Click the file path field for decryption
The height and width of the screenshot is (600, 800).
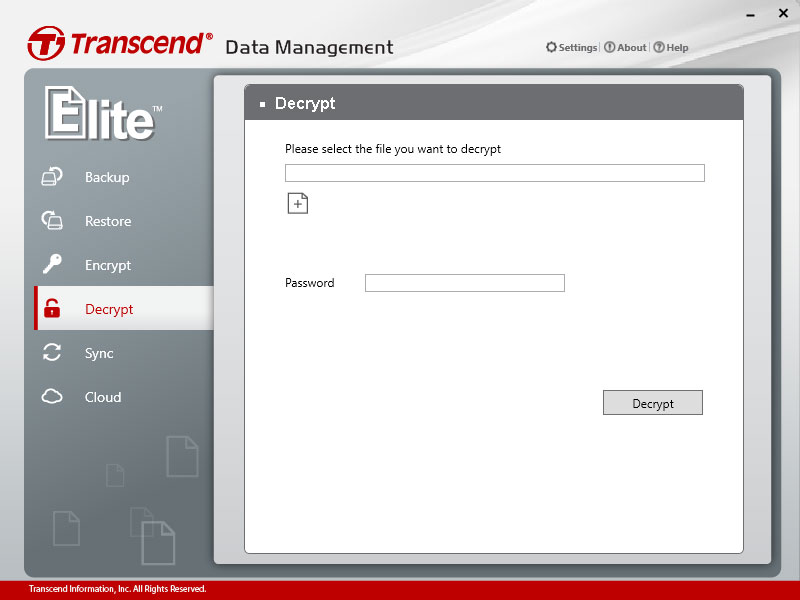(x=495, y=173)
